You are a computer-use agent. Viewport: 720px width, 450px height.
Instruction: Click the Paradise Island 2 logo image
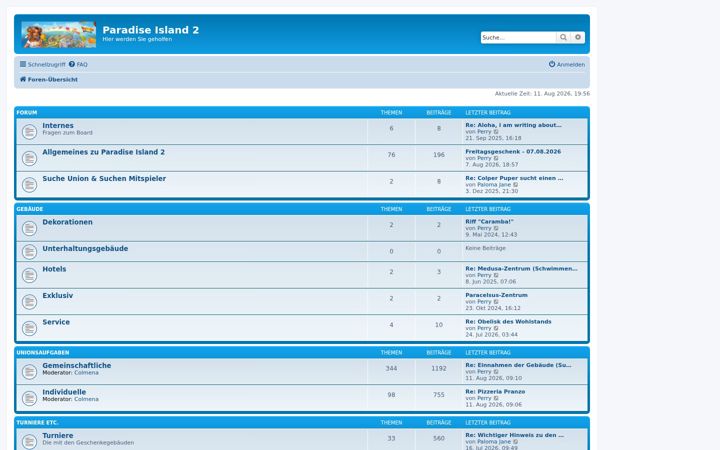[x=59, y=34]
